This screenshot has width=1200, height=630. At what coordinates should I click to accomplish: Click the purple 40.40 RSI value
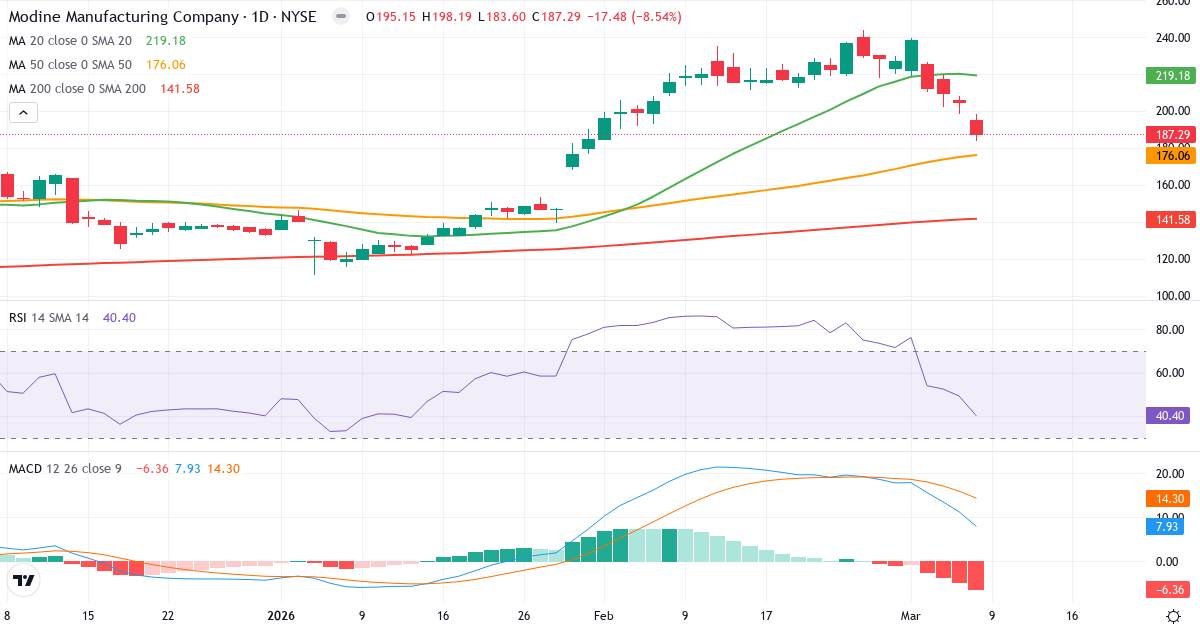(x=1166, y=413)
